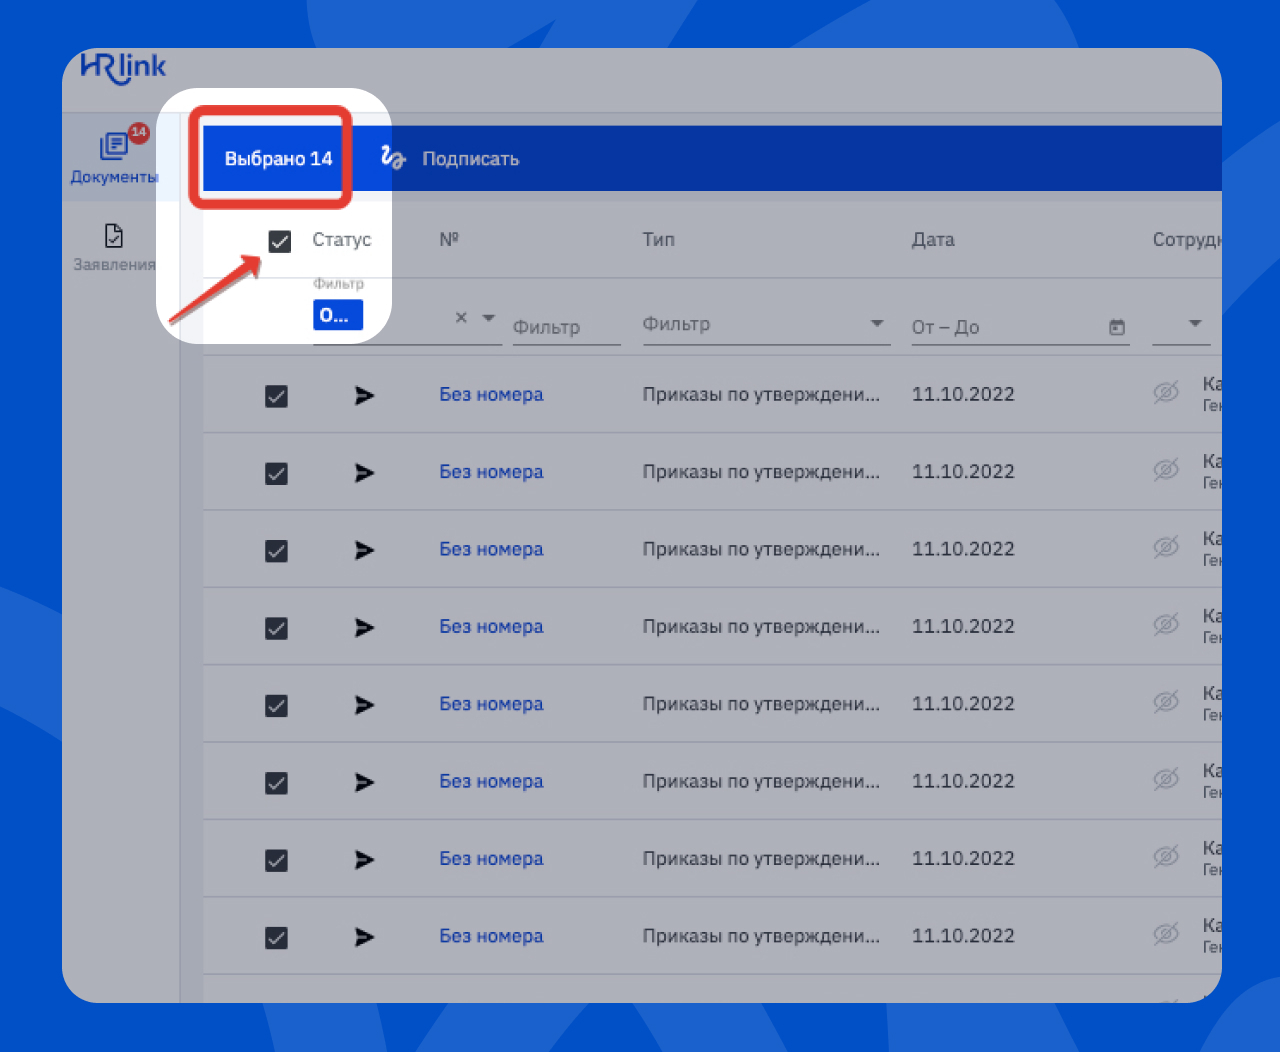Uncheck the checkbox of the first document row

point(276,396)
